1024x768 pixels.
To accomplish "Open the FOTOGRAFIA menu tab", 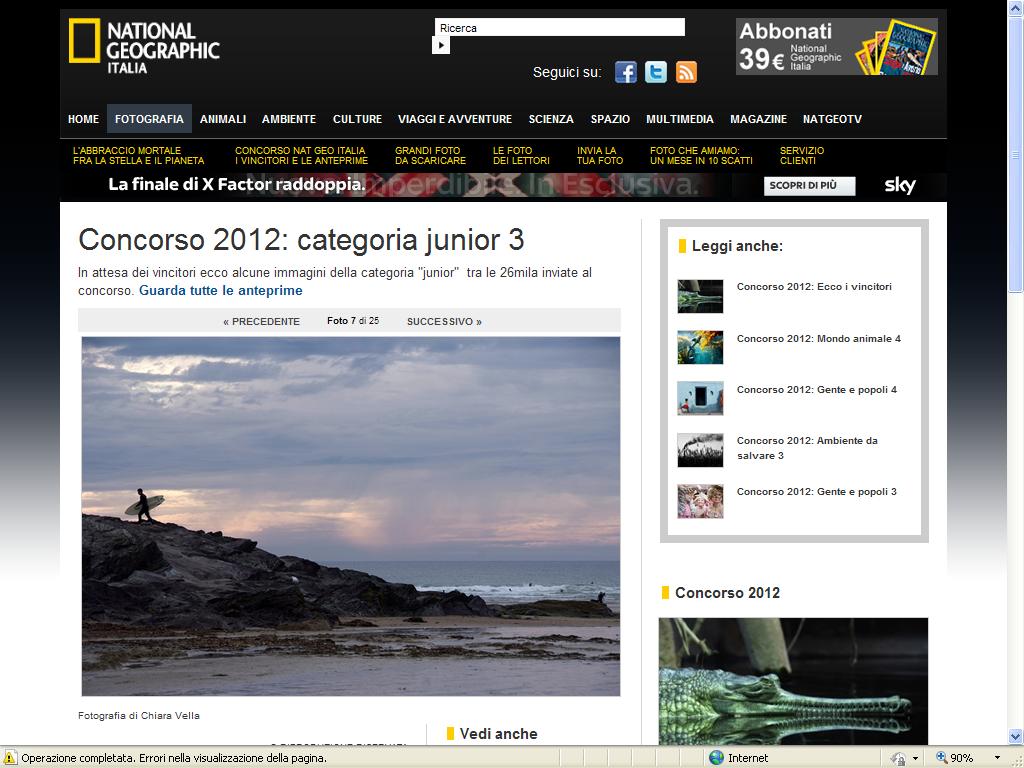I will click(x=149, y=119).
